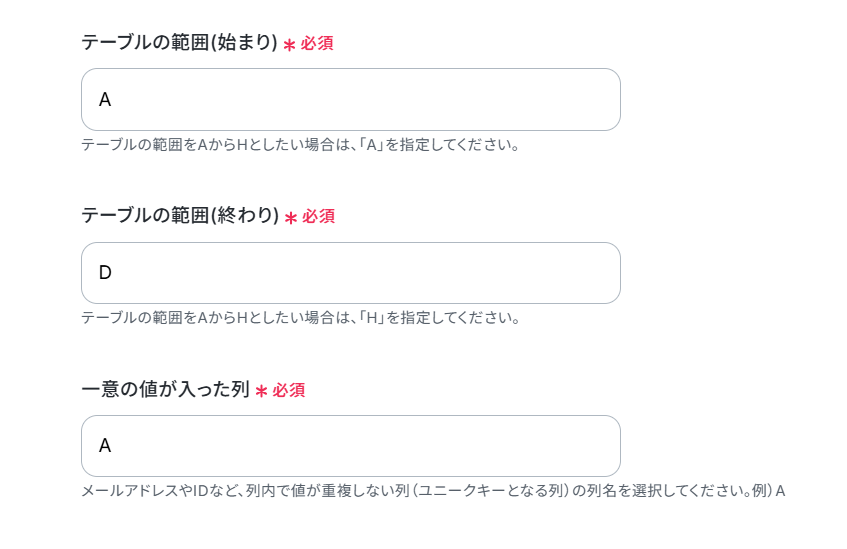Click the テーブルの範囲(終わり) field label
Screen dimensions: 847x549
click(x=180, y=216)
